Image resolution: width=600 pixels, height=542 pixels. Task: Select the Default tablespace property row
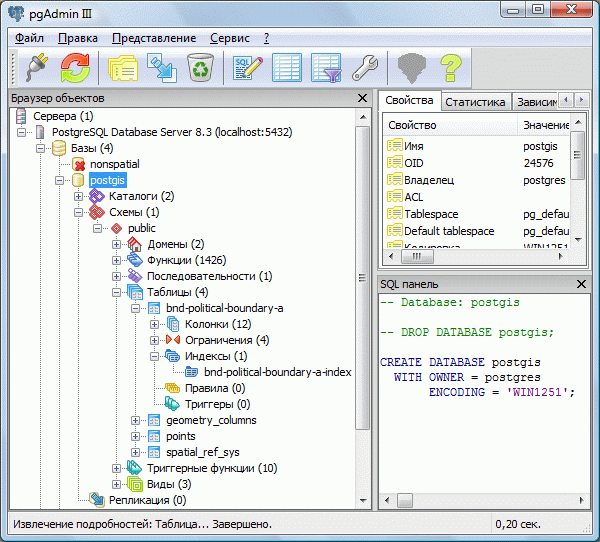(477, 231)
